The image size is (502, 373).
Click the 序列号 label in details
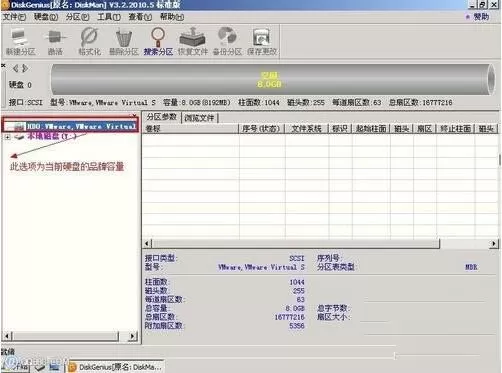tap(329, 258)
